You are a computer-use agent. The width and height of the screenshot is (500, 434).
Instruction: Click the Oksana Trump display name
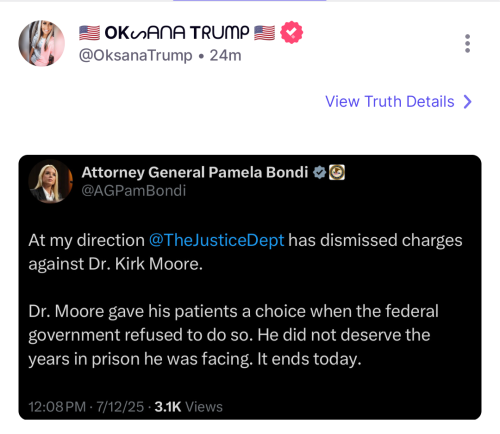tap(177, 33)
